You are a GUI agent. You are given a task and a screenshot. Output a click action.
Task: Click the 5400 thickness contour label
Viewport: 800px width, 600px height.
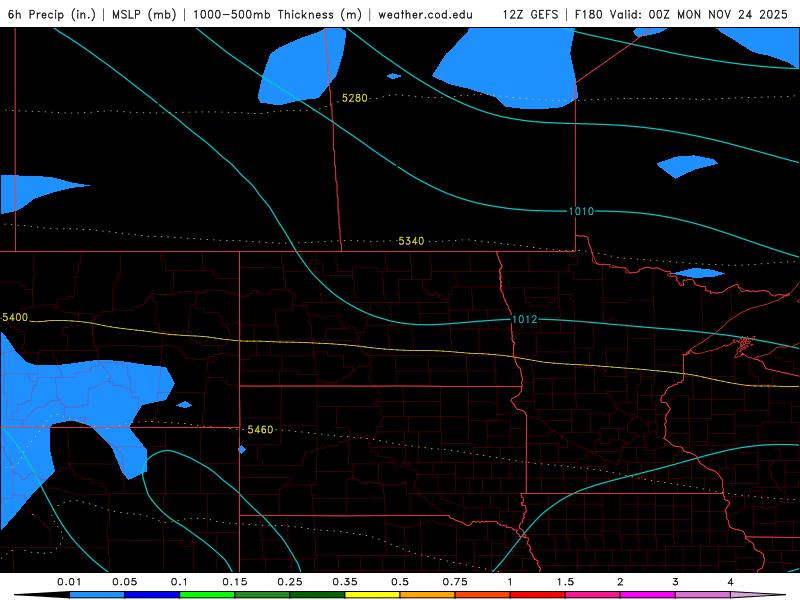pyautogui.click(x=15, y=317)
